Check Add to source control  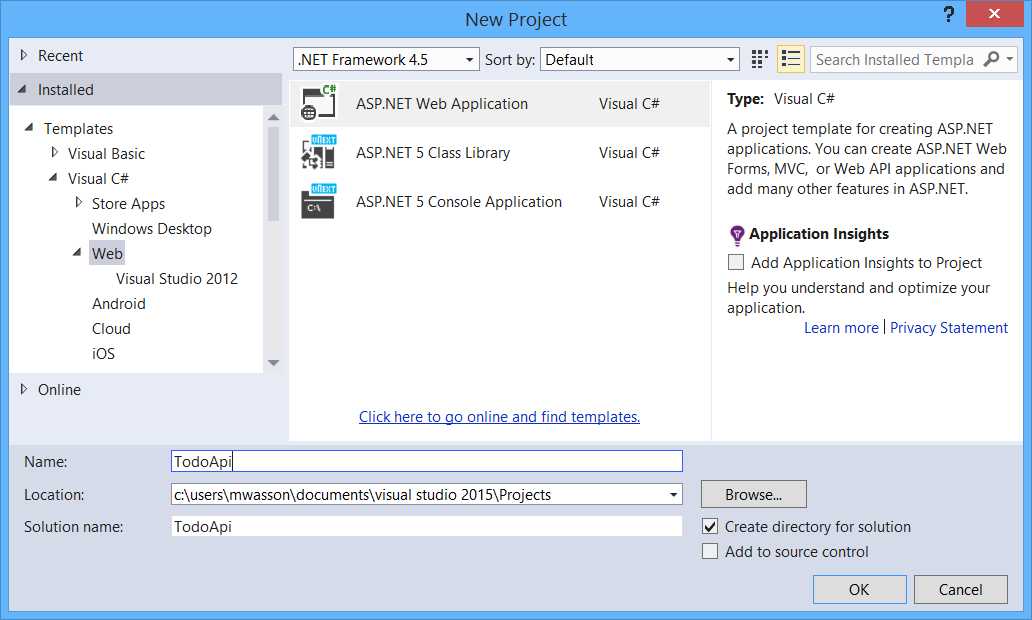point(710,551)
